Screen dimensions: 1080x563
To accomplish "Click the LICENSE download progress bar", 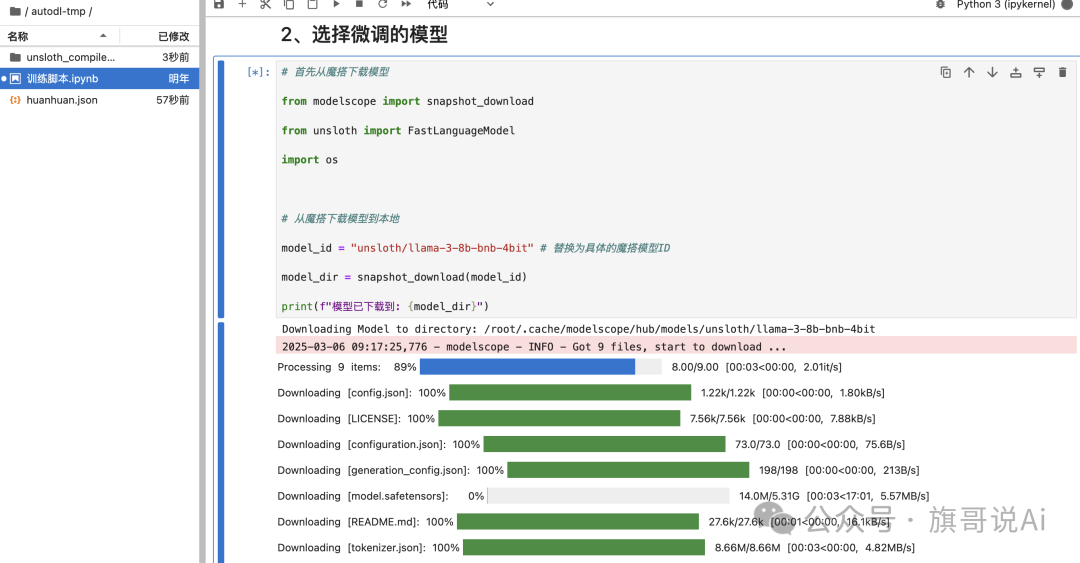I will coord(559,418).
